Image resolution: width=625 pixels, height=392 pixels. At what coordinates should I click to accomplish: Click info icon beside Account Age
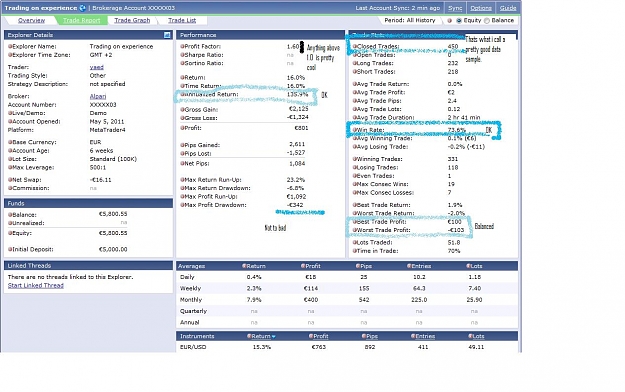pos(10,150)
